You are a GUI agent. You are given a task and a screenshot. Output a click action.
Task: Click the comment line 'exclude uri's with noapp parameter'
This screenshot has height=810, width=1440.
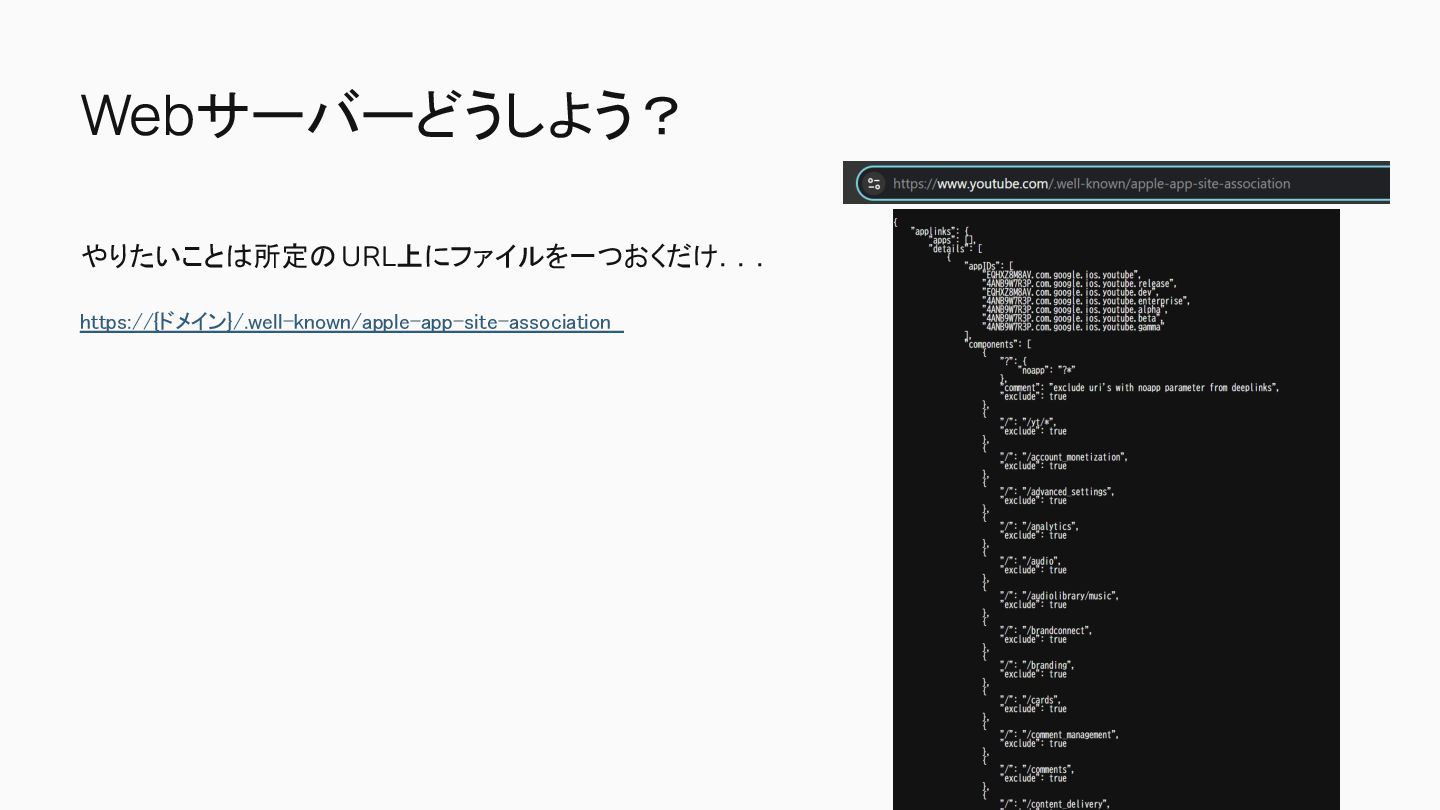tap(1140, 388)
